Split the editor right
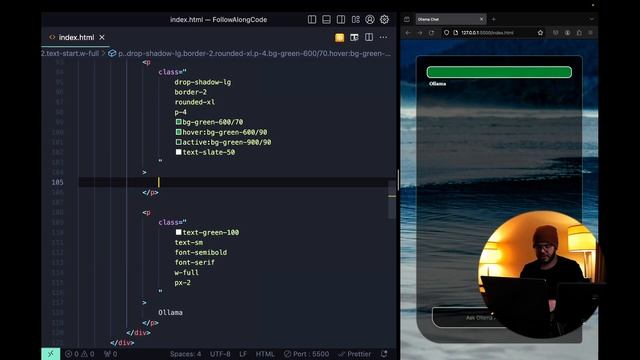640x360 pixels. pos(369,38)
